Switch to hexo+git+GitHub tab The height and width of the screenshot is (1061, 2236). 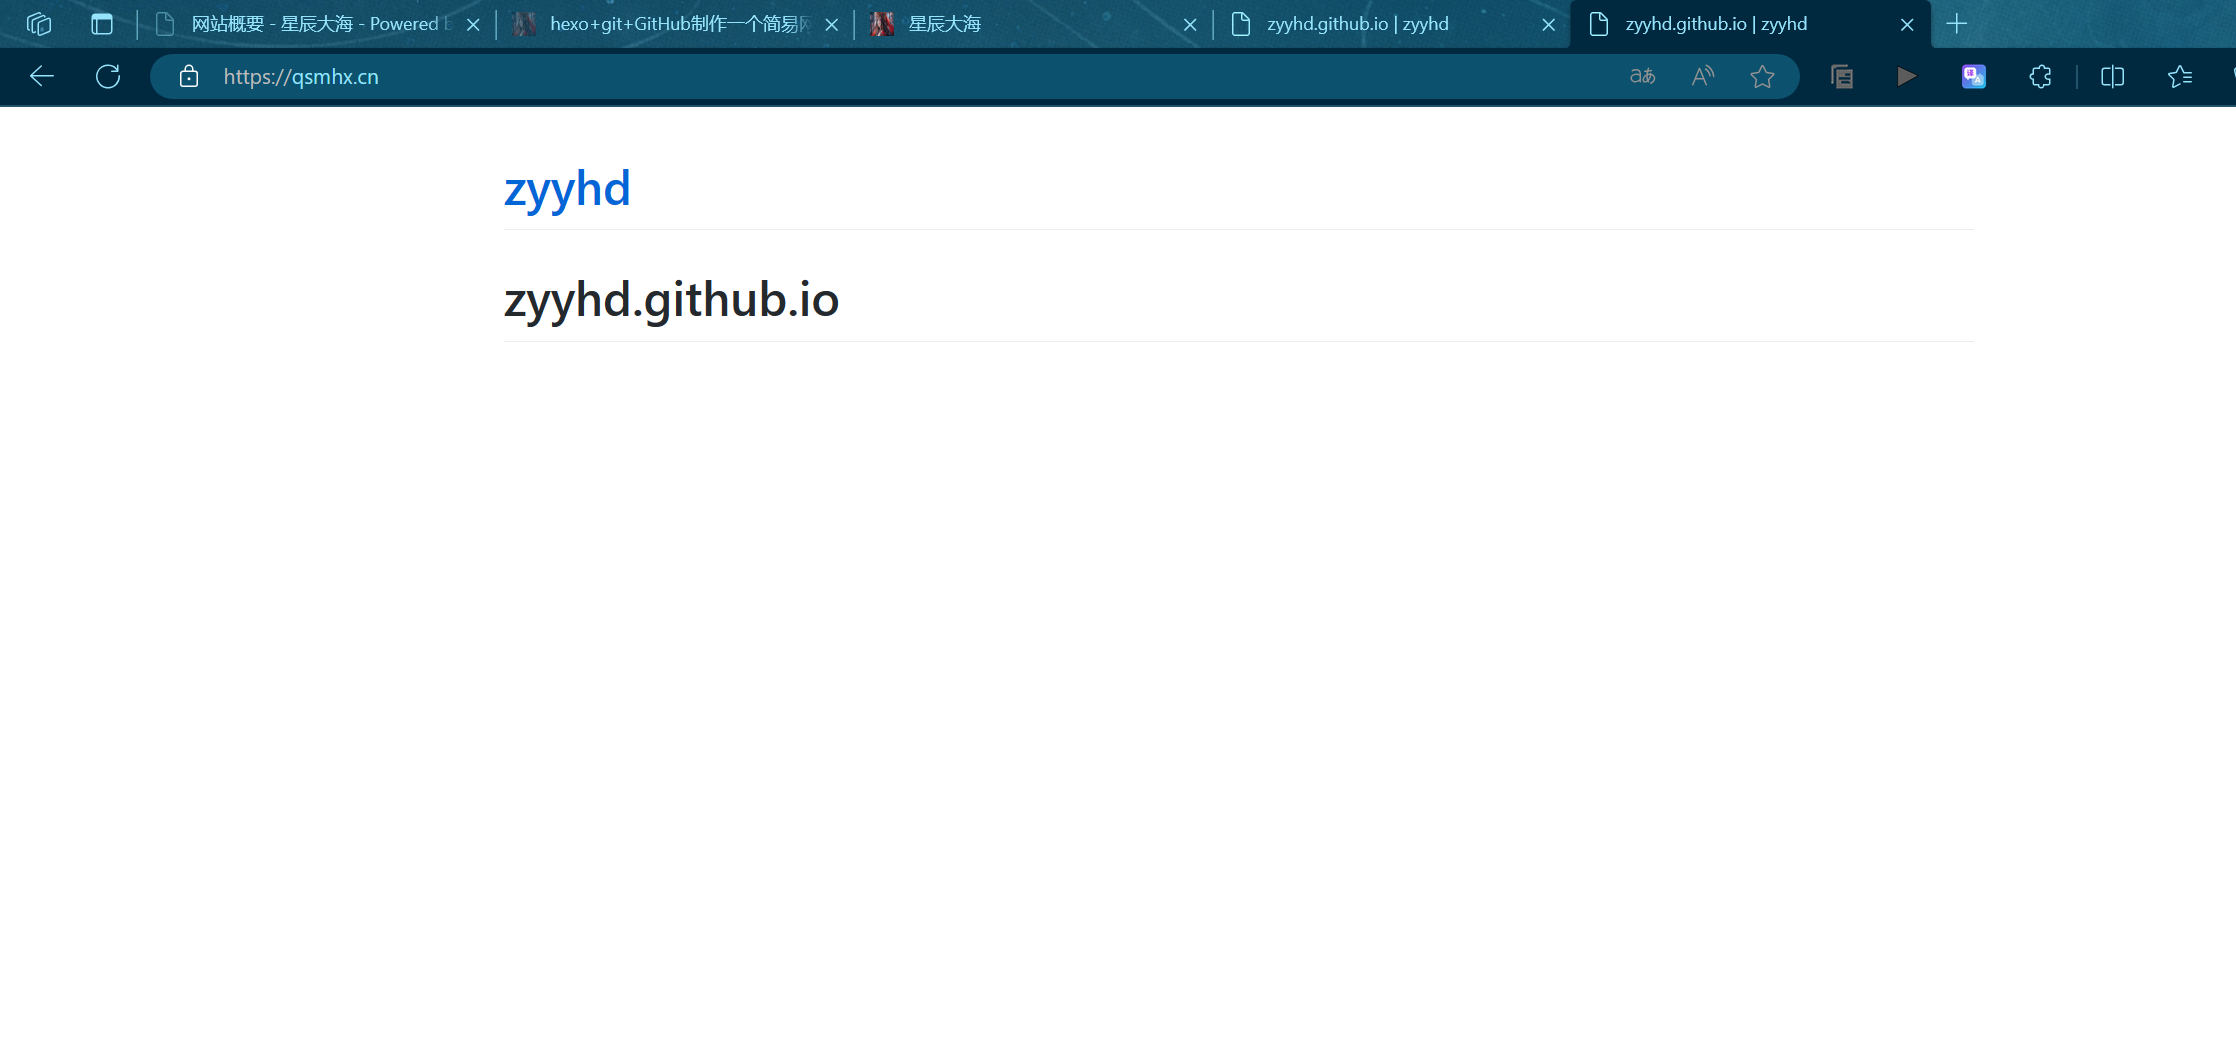pos(676,24)
